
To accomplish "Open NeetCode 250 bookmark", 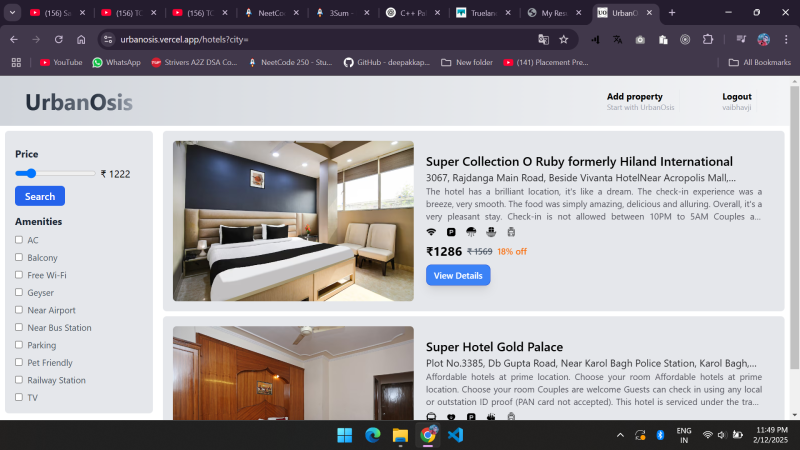I will [x=290, y=62].
